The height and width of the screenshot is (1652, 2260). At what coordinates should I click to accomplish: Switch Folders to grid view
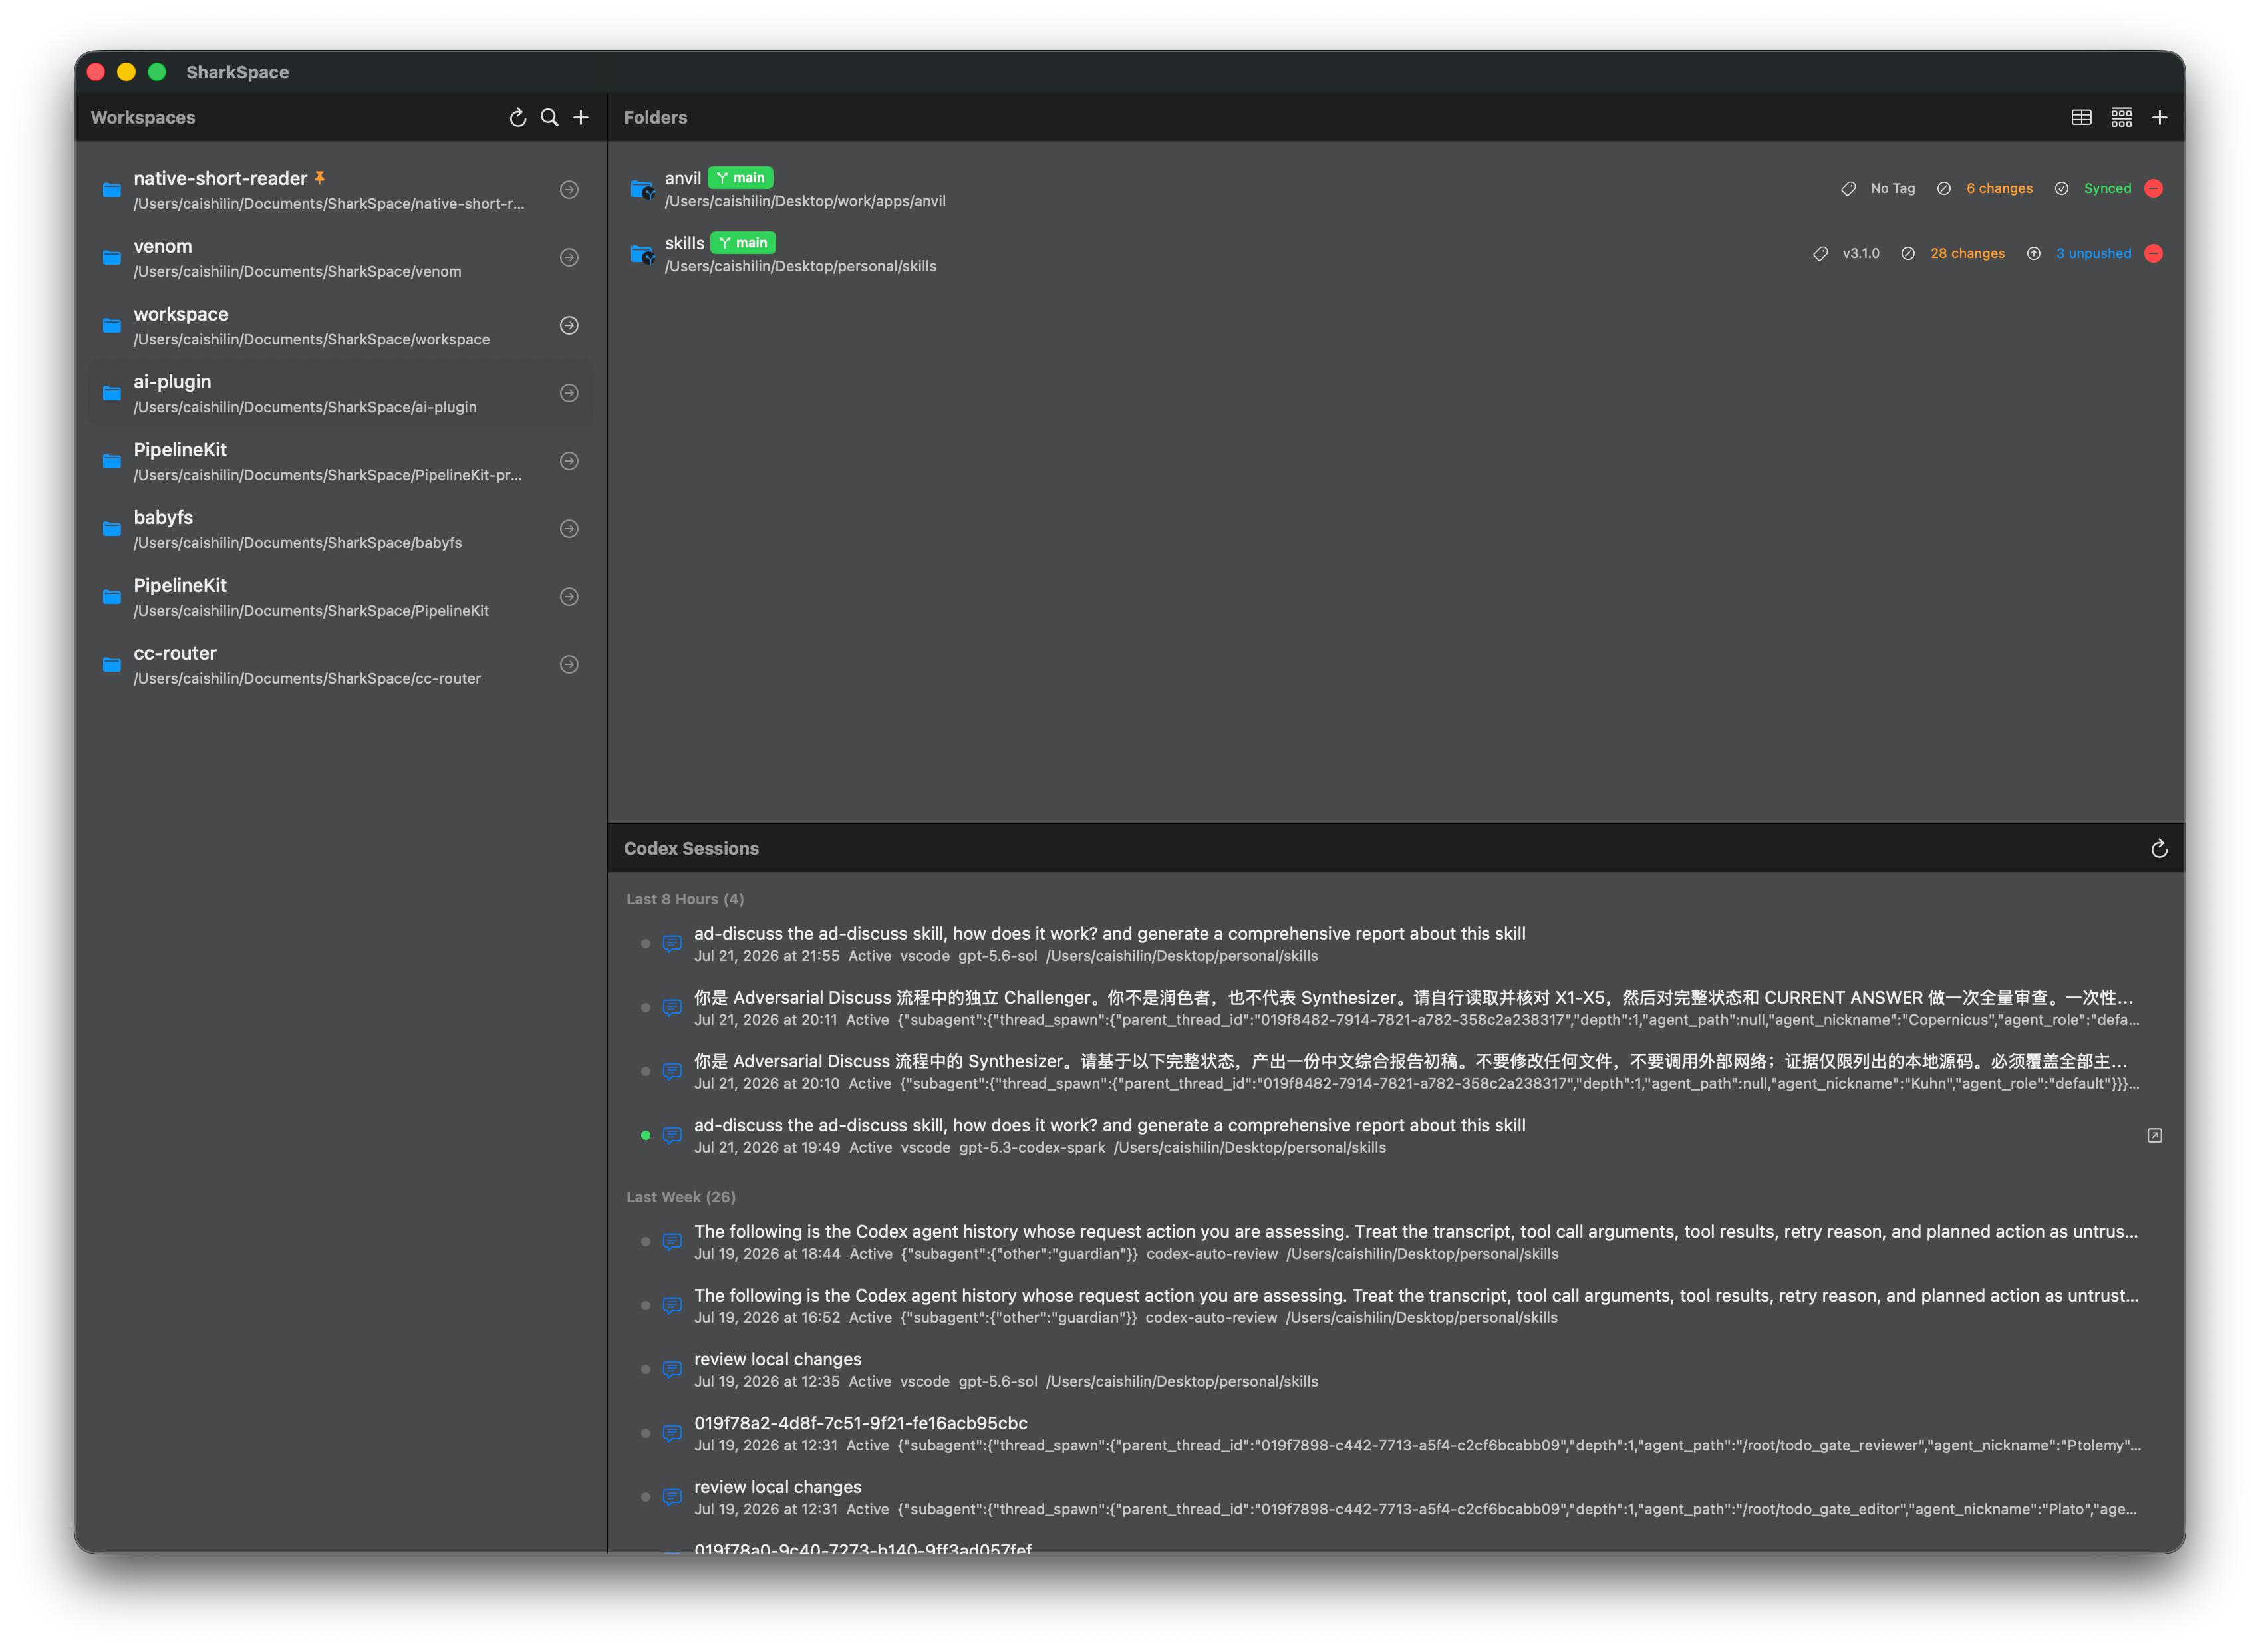(2120, 117)
